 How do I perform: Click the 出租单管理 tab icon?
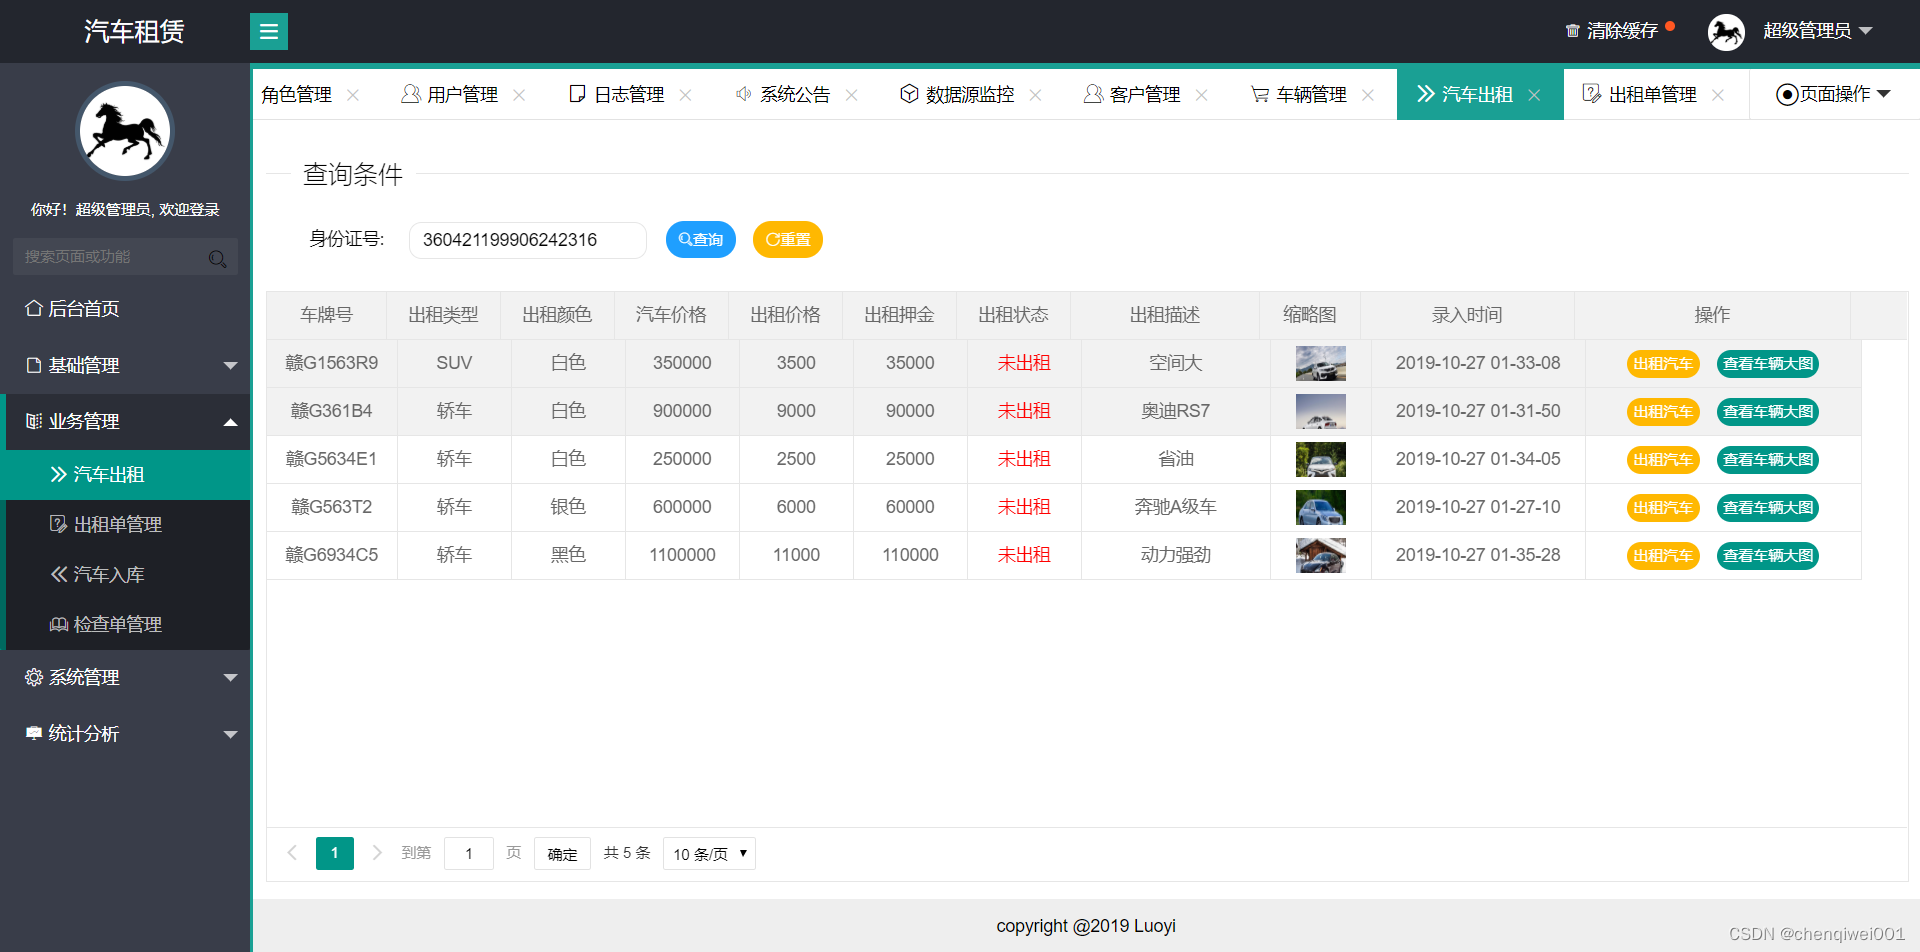click(1591, 93)
